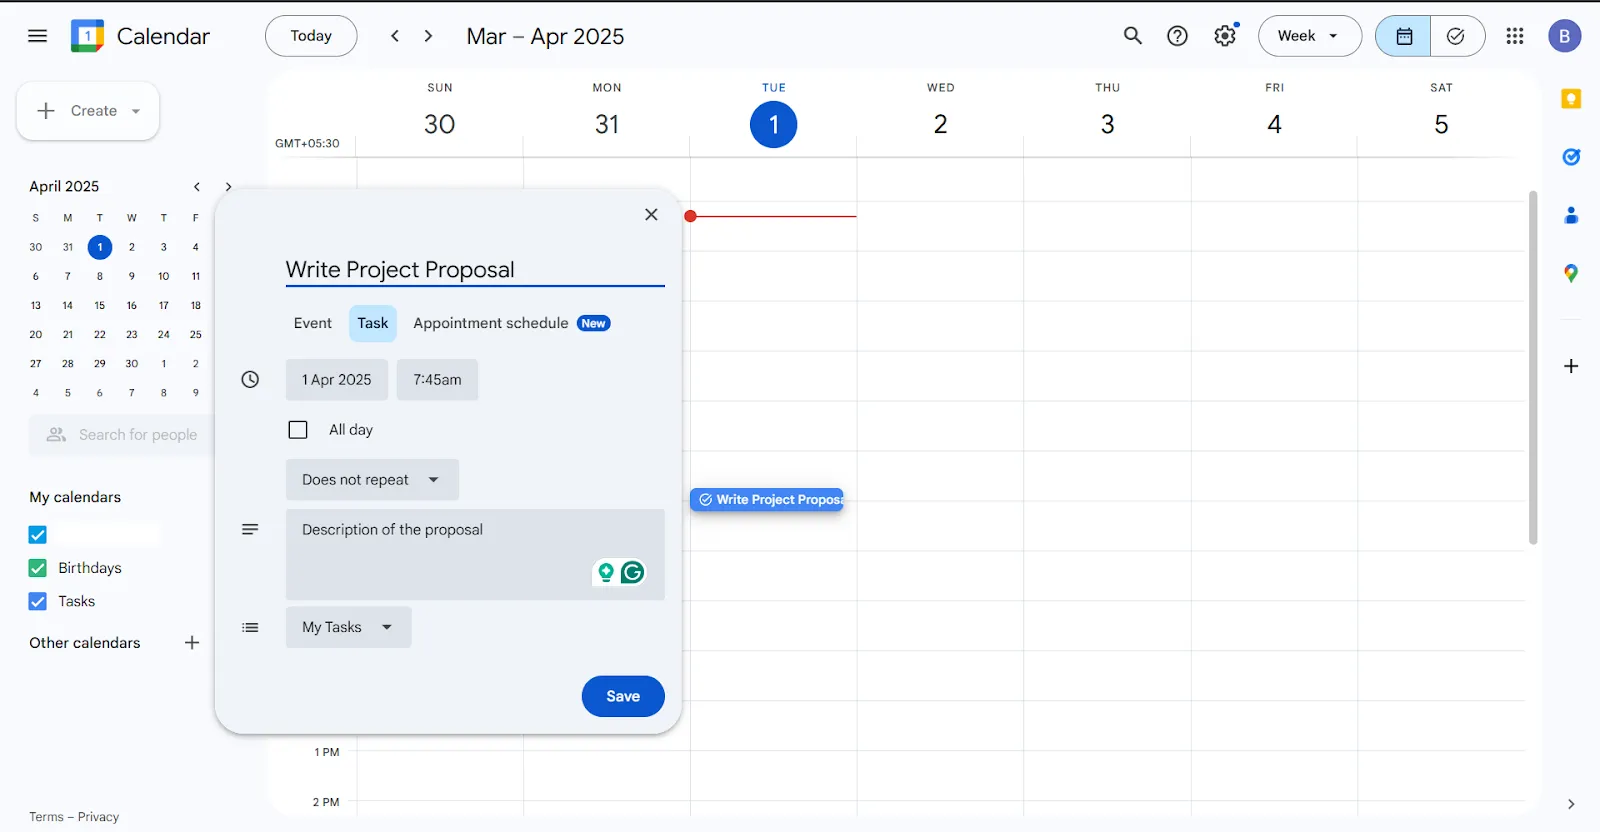Screen dimensions: 1600x832
Task: Open Google Tasks side panel icon
Action: [x=1571, y=157]
